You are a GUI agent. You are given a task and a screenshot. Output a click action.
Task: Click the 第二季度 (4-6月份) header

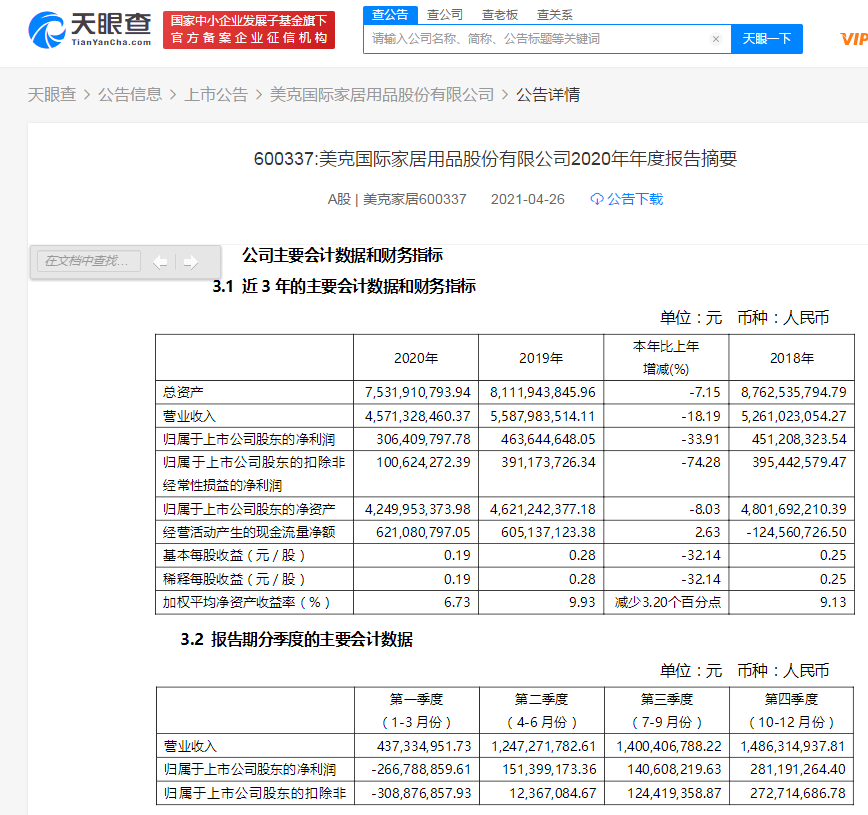pyautogui.click(x=541, y=711)
